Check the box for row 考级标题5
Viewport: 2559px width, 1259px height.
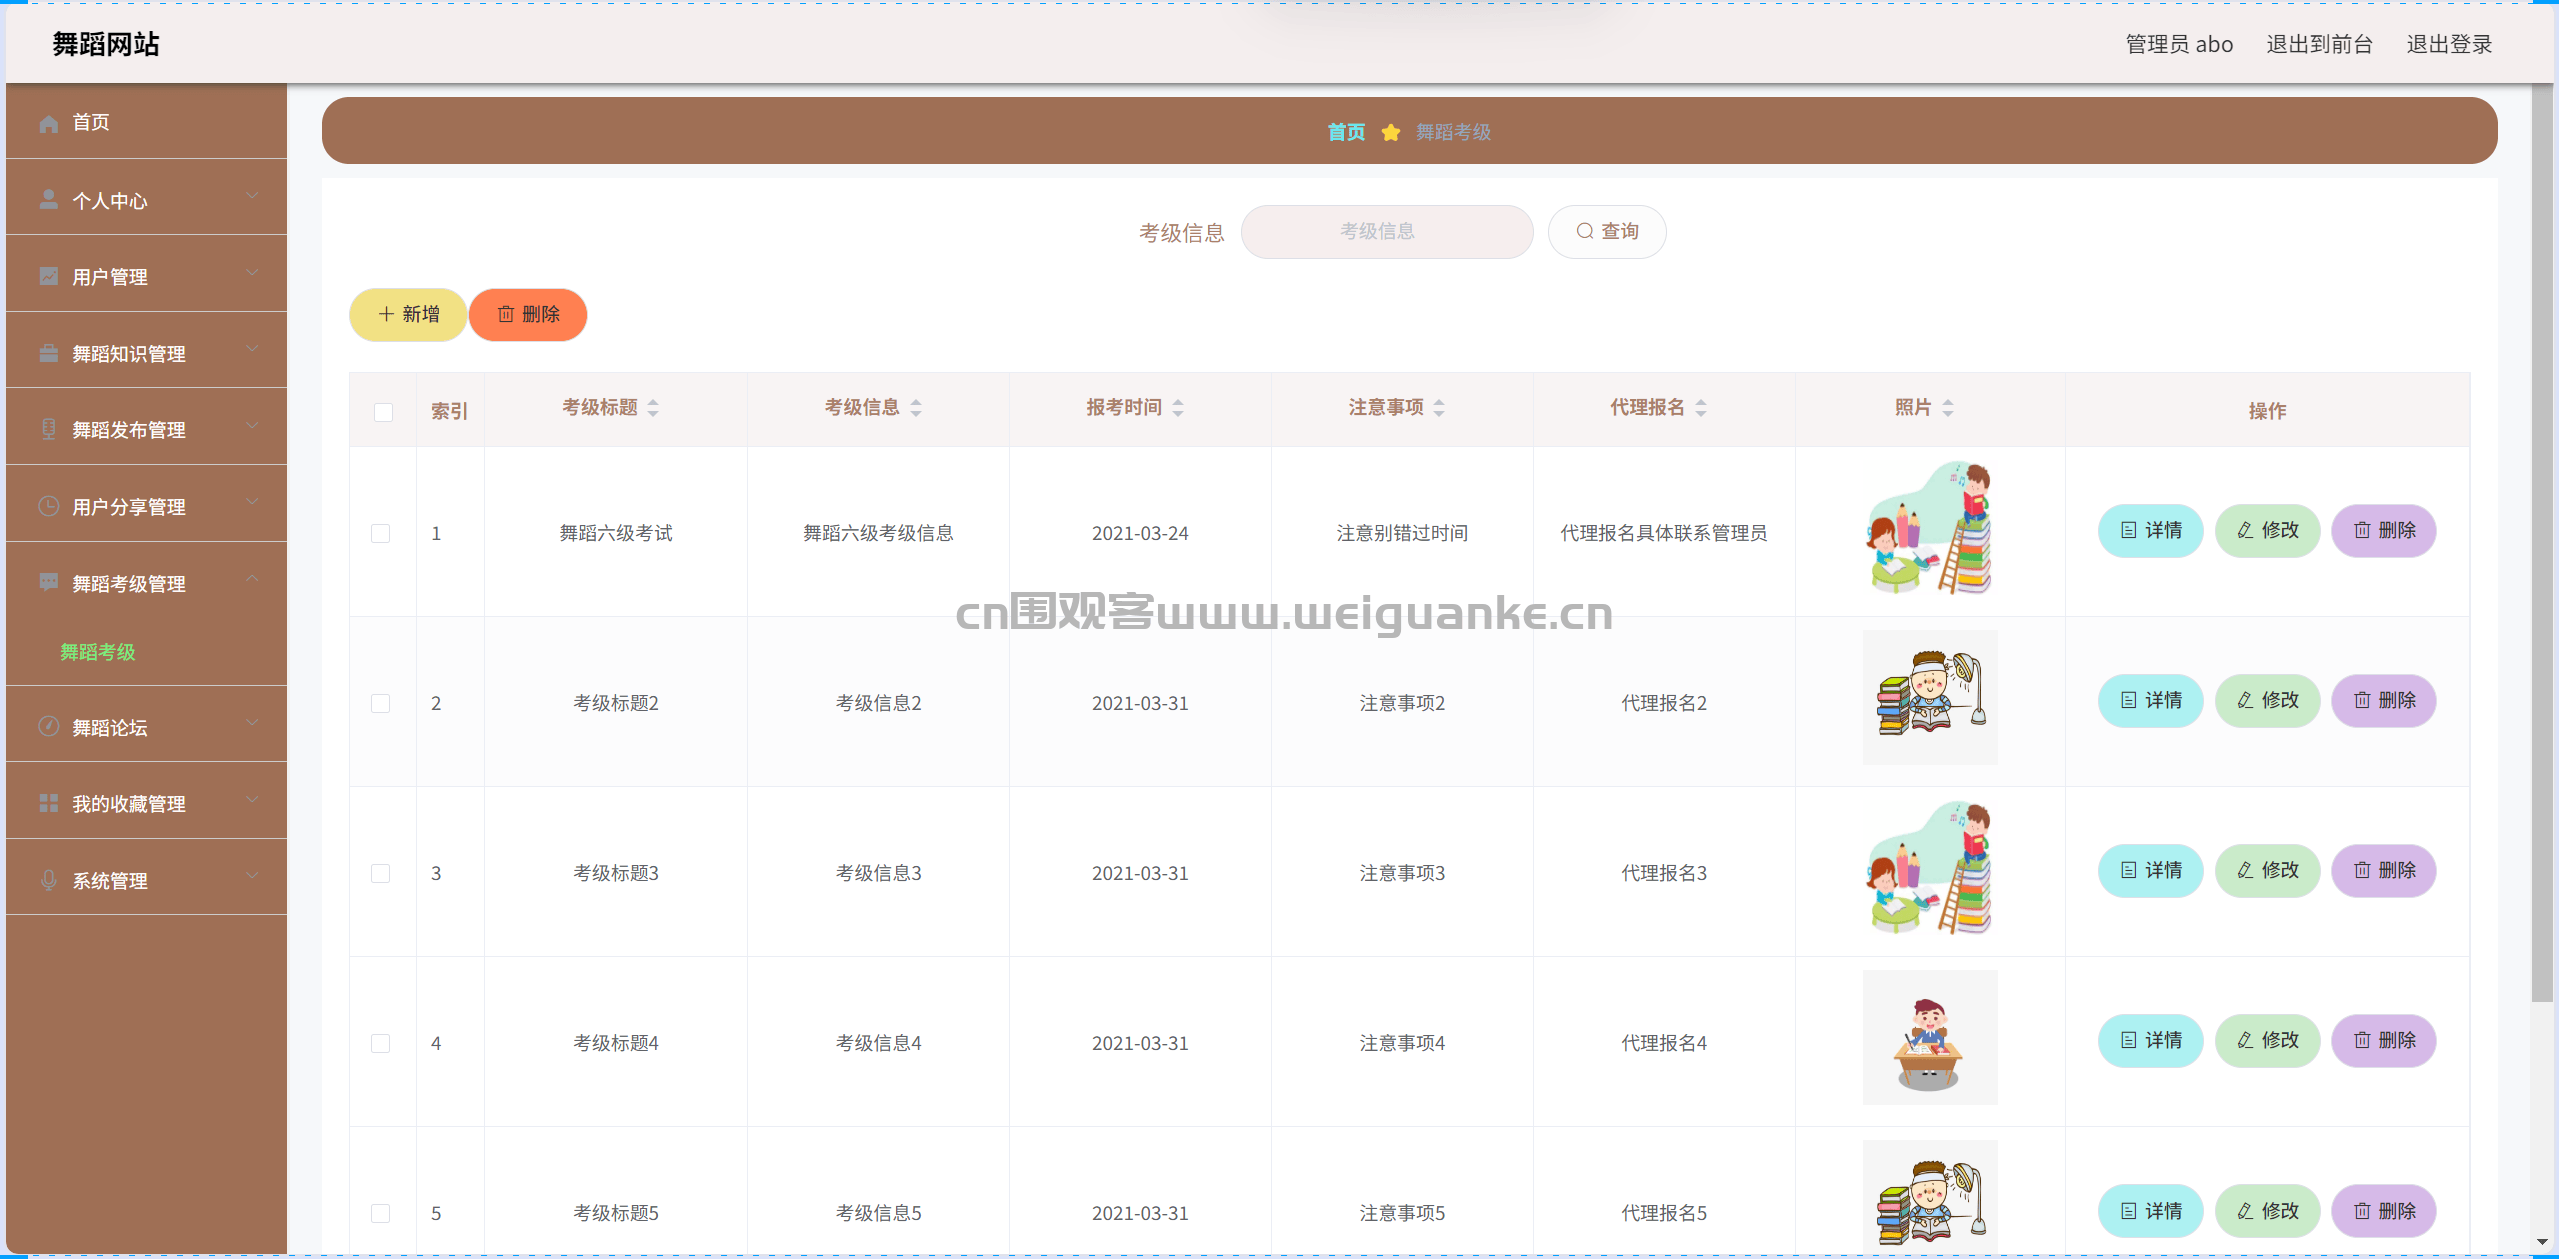(381, 1213)
